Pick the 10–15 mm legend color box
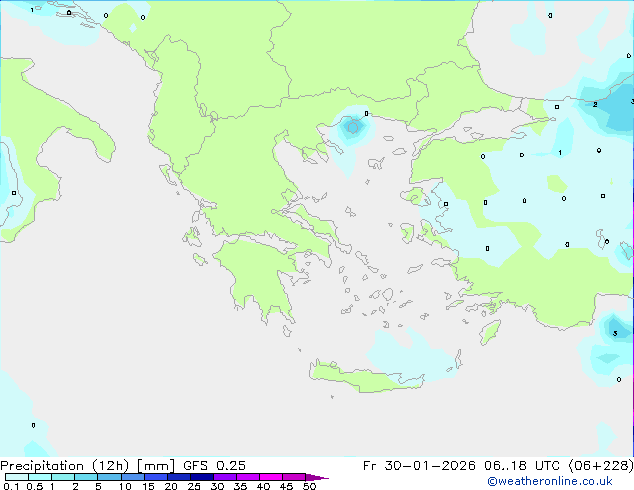The image size is (634, 490). click(x=133, y=477)
